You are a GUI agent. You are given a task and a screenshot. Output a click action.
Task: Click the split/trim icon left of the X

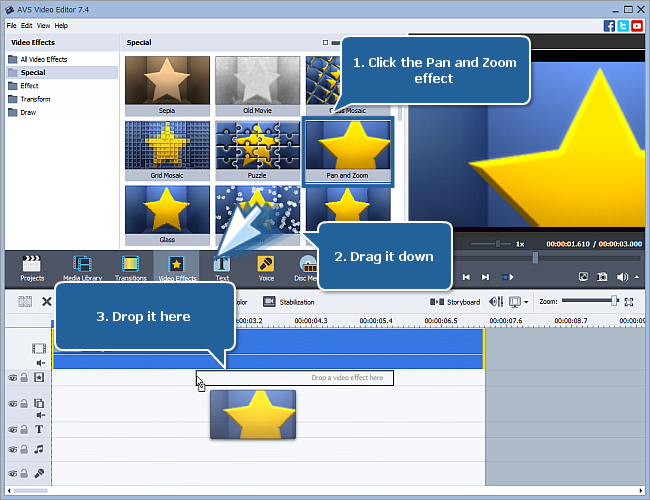click(25, 301)
